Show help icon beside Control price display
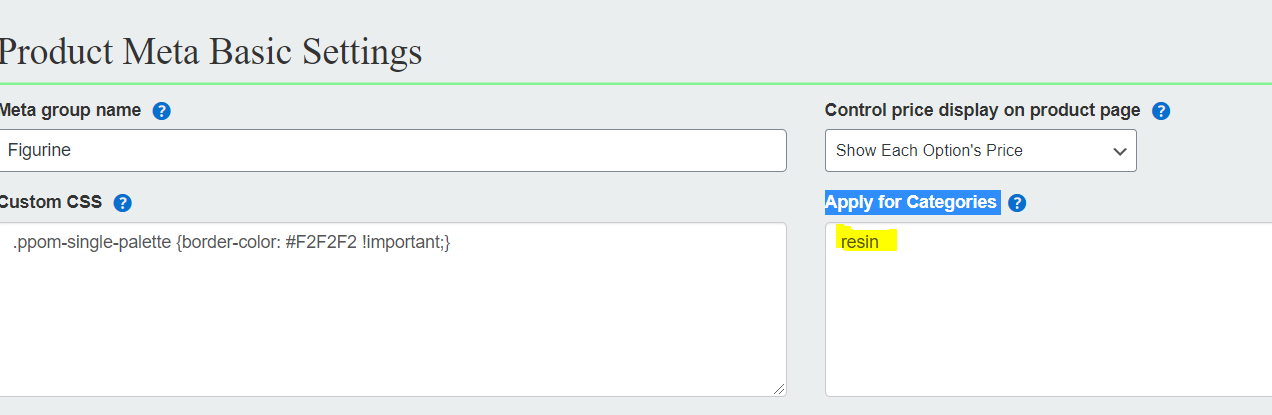This screenshot has height=415, width=1272. point(1161,111)
